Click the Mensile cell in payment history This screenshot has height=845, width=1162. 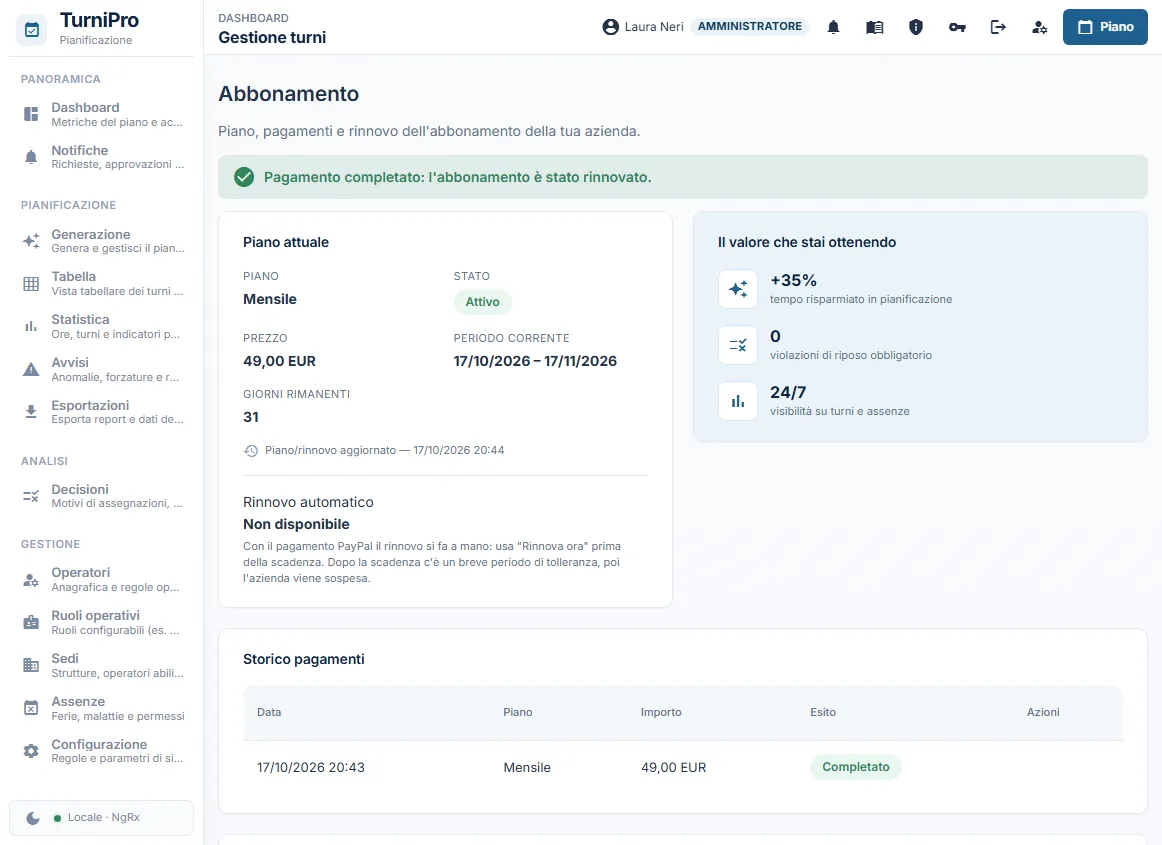pyautogui.click(x=527, y=768)
